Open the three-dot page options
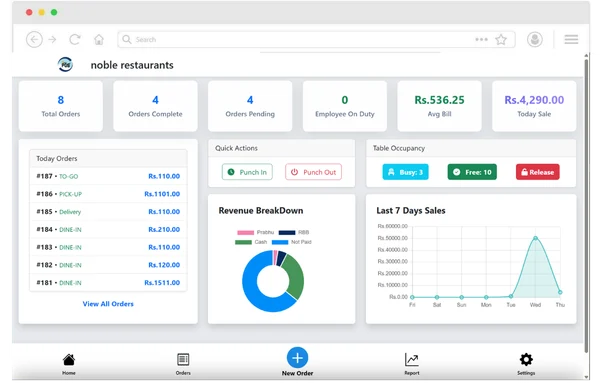Viewport: 600px width, 383px height. coord(481,39)
